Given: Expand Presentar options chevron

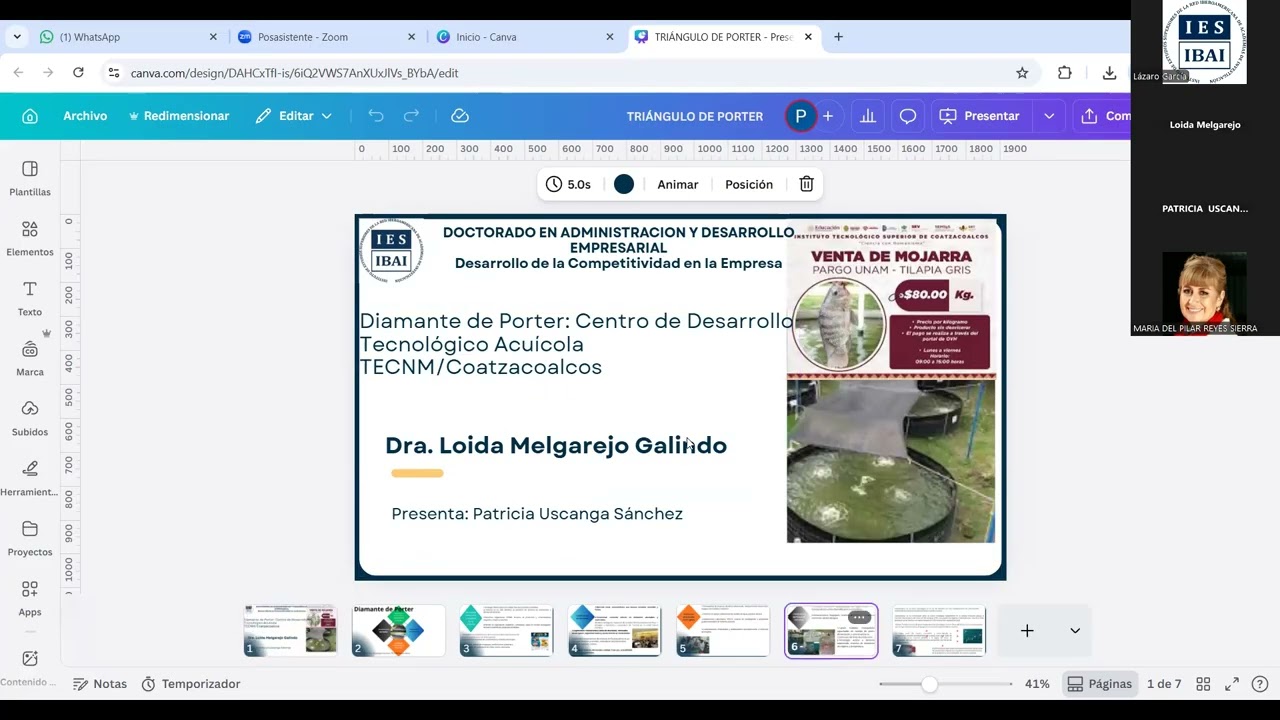Looking at the screenshot, I should tap(1049, 116).
